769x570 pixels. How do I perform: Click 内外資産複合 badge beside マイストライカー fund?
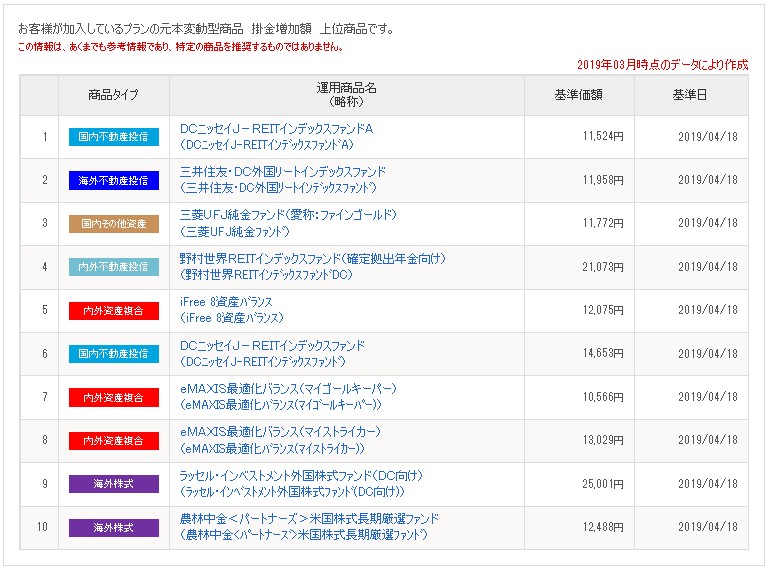click(x=114, y=440)
